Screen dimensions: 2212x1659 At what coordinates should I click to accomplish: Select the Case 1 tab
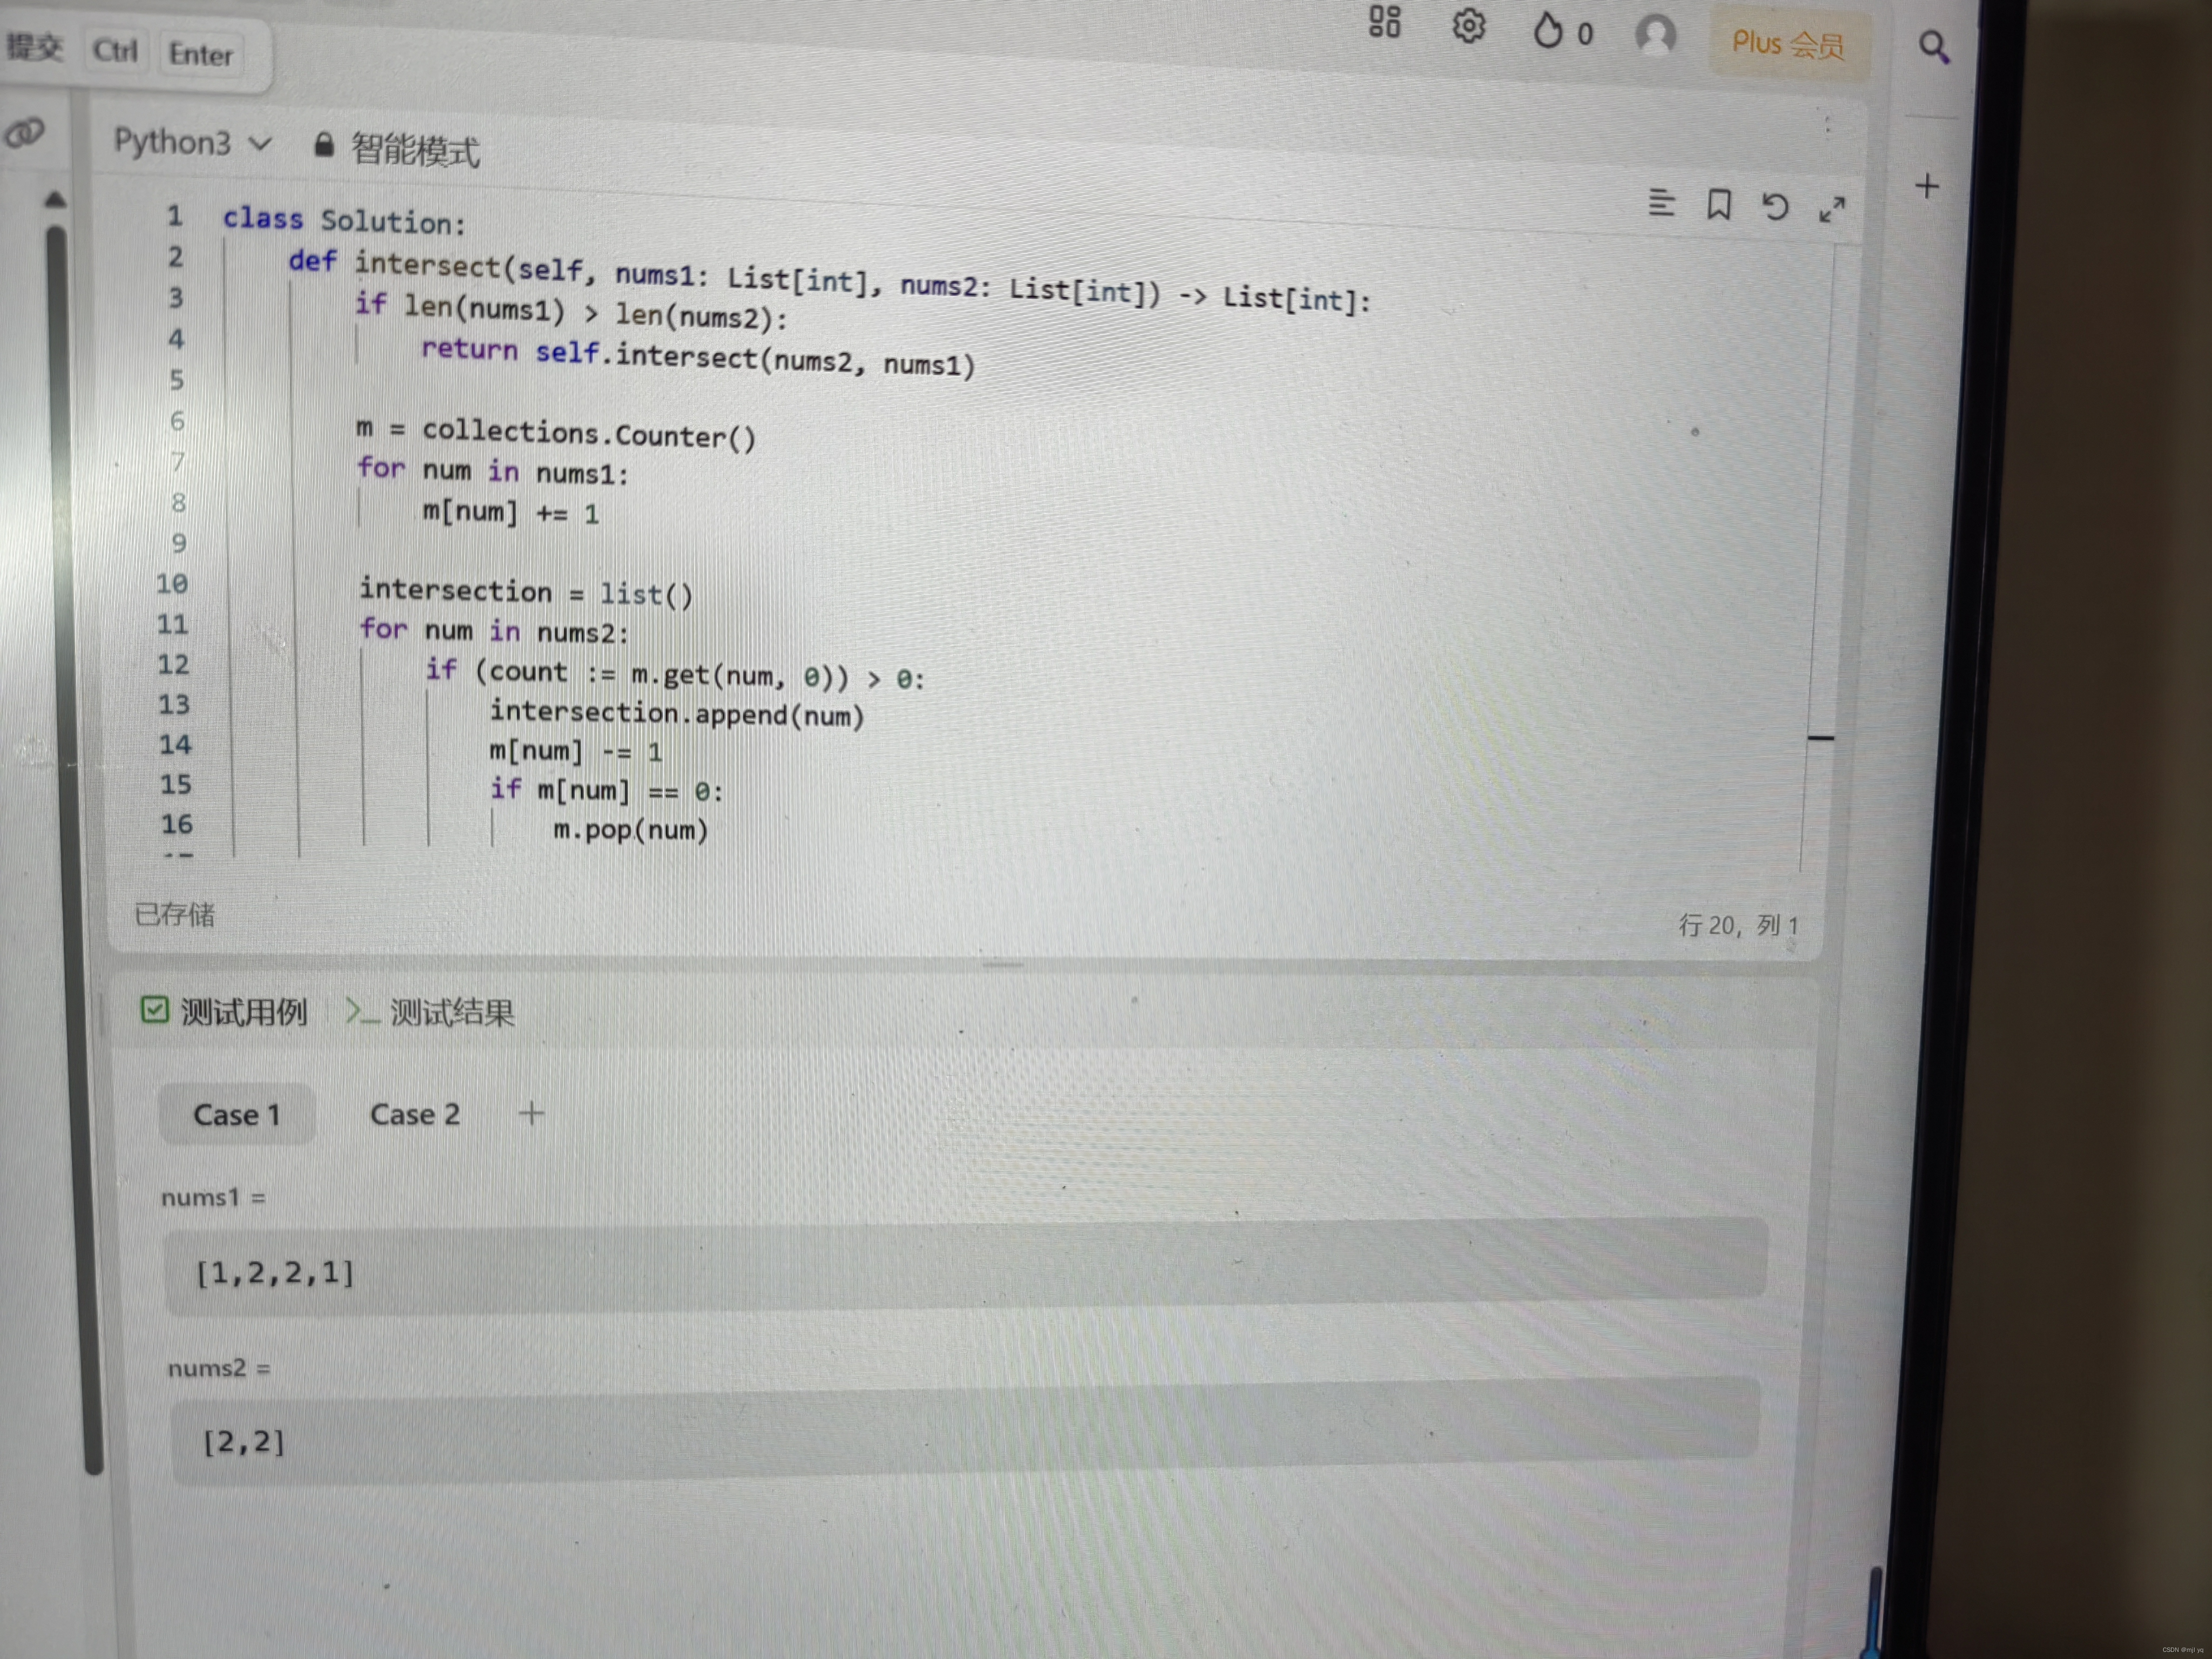[237, 1114]
